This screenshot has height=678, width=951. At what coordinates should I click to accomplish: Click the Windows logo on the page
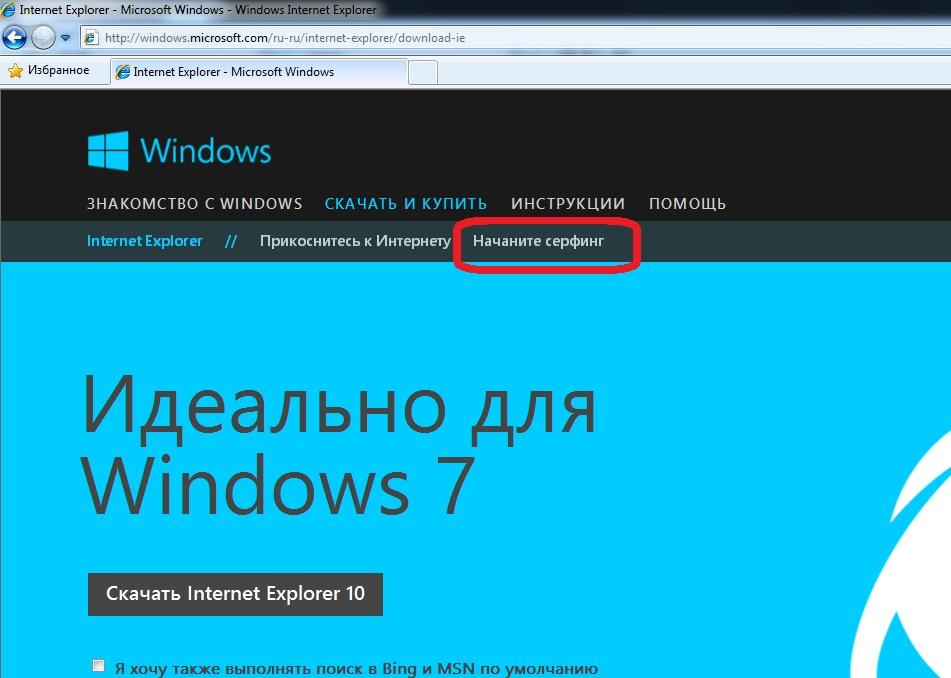tap(179, 150)
